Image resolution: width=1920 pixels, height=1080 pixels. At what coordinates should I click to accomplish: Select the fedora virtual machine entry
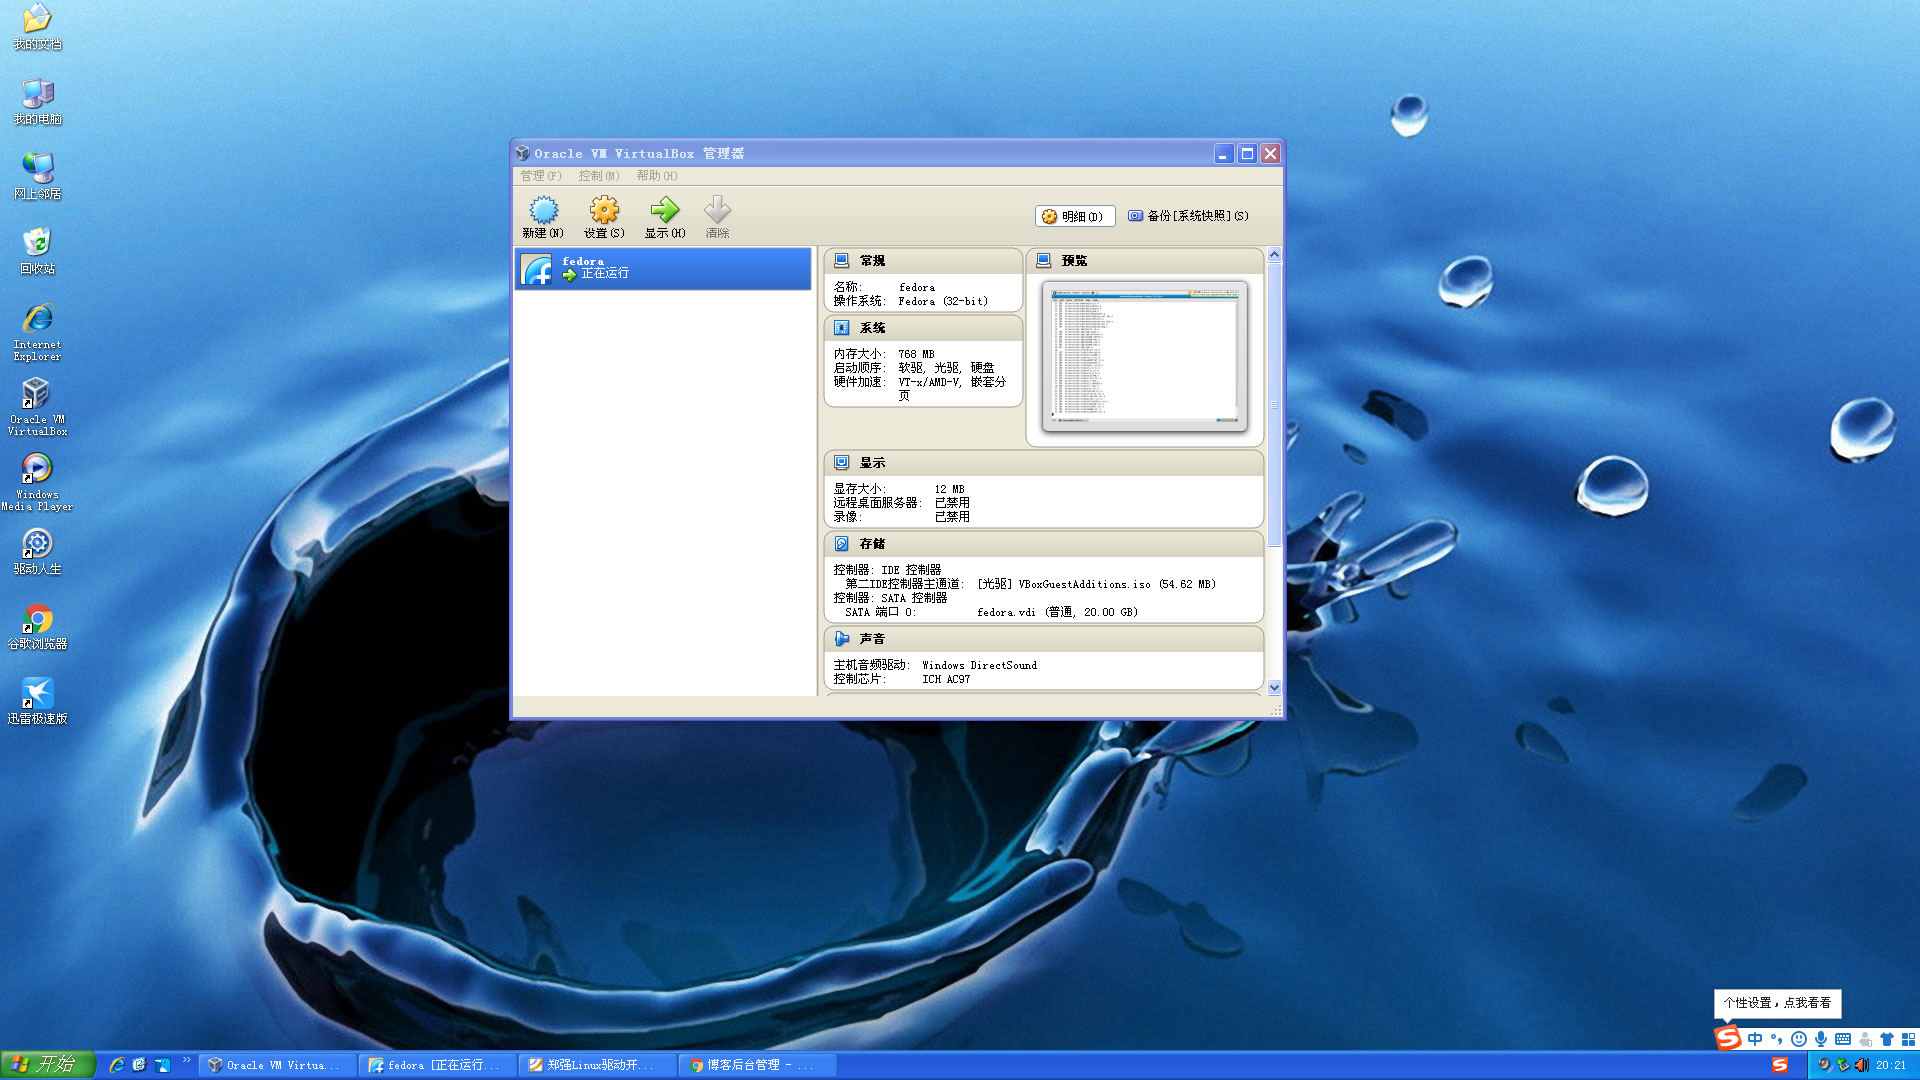pos(663,269)
